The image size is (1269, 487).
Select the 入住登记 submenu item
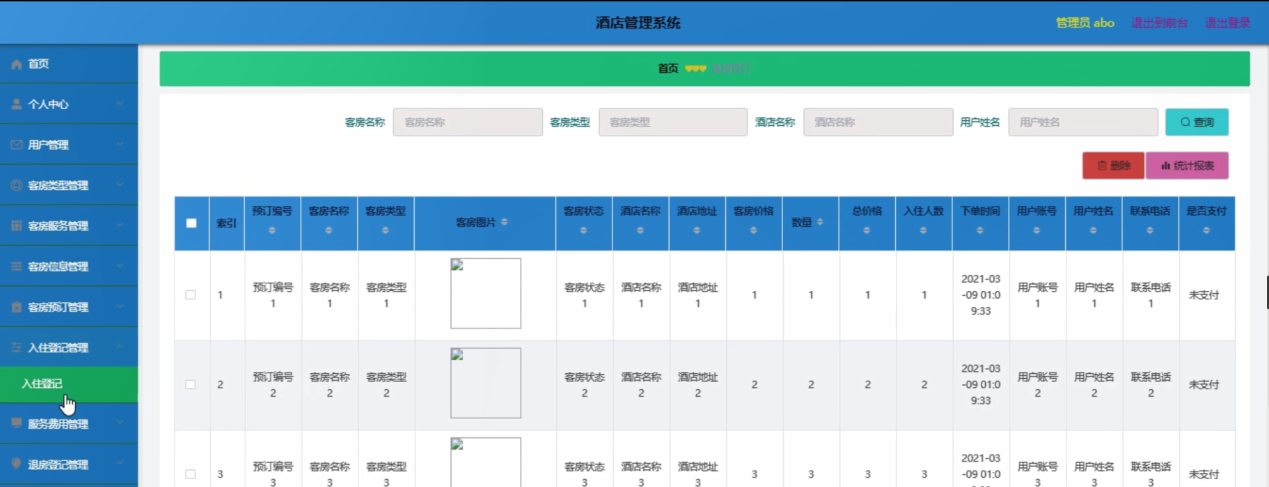coord(69,384)
